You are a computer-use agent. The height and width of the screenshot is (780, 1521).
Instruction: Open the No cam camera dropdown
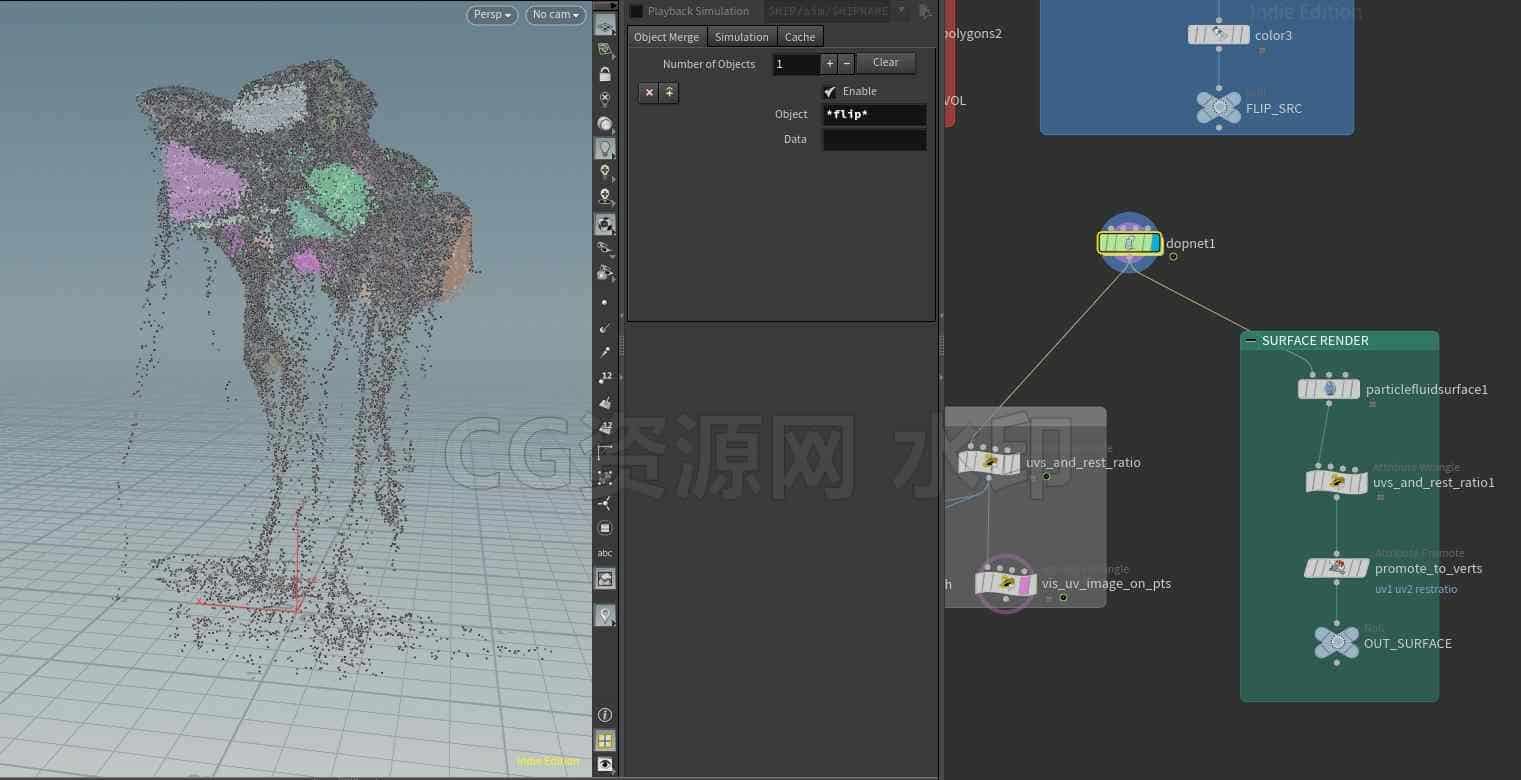pyautogui.click(x=555, y=14)
